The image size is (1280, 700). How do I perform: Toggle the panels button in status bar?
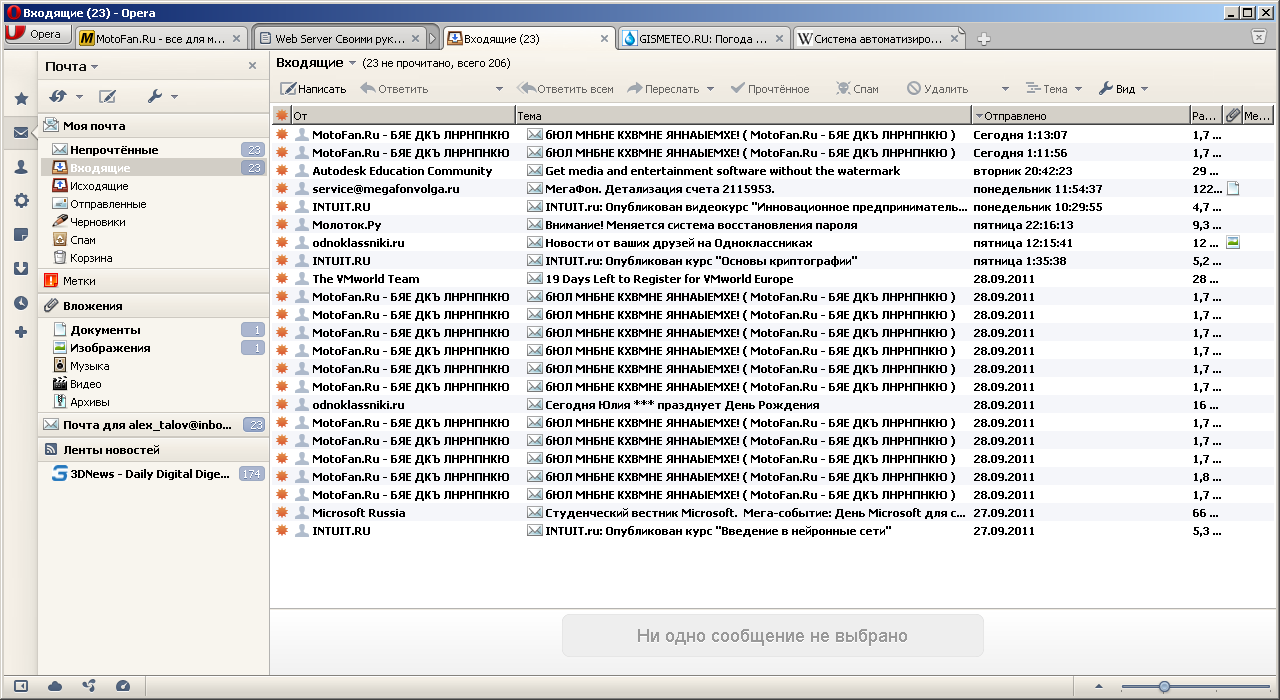point(20,686)
